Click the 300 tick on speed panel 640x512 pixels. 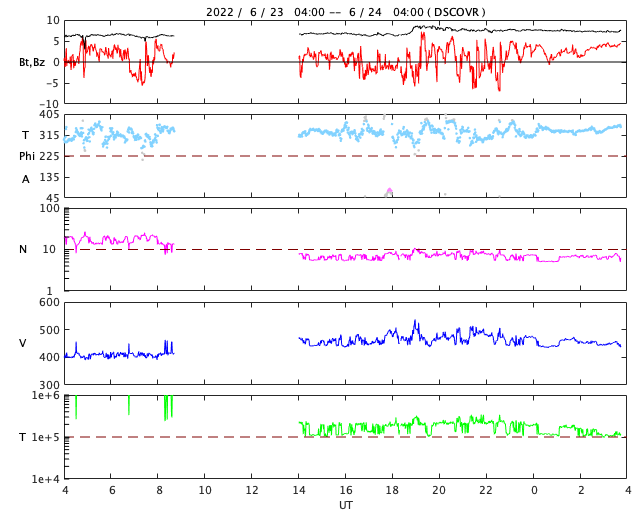49,385
